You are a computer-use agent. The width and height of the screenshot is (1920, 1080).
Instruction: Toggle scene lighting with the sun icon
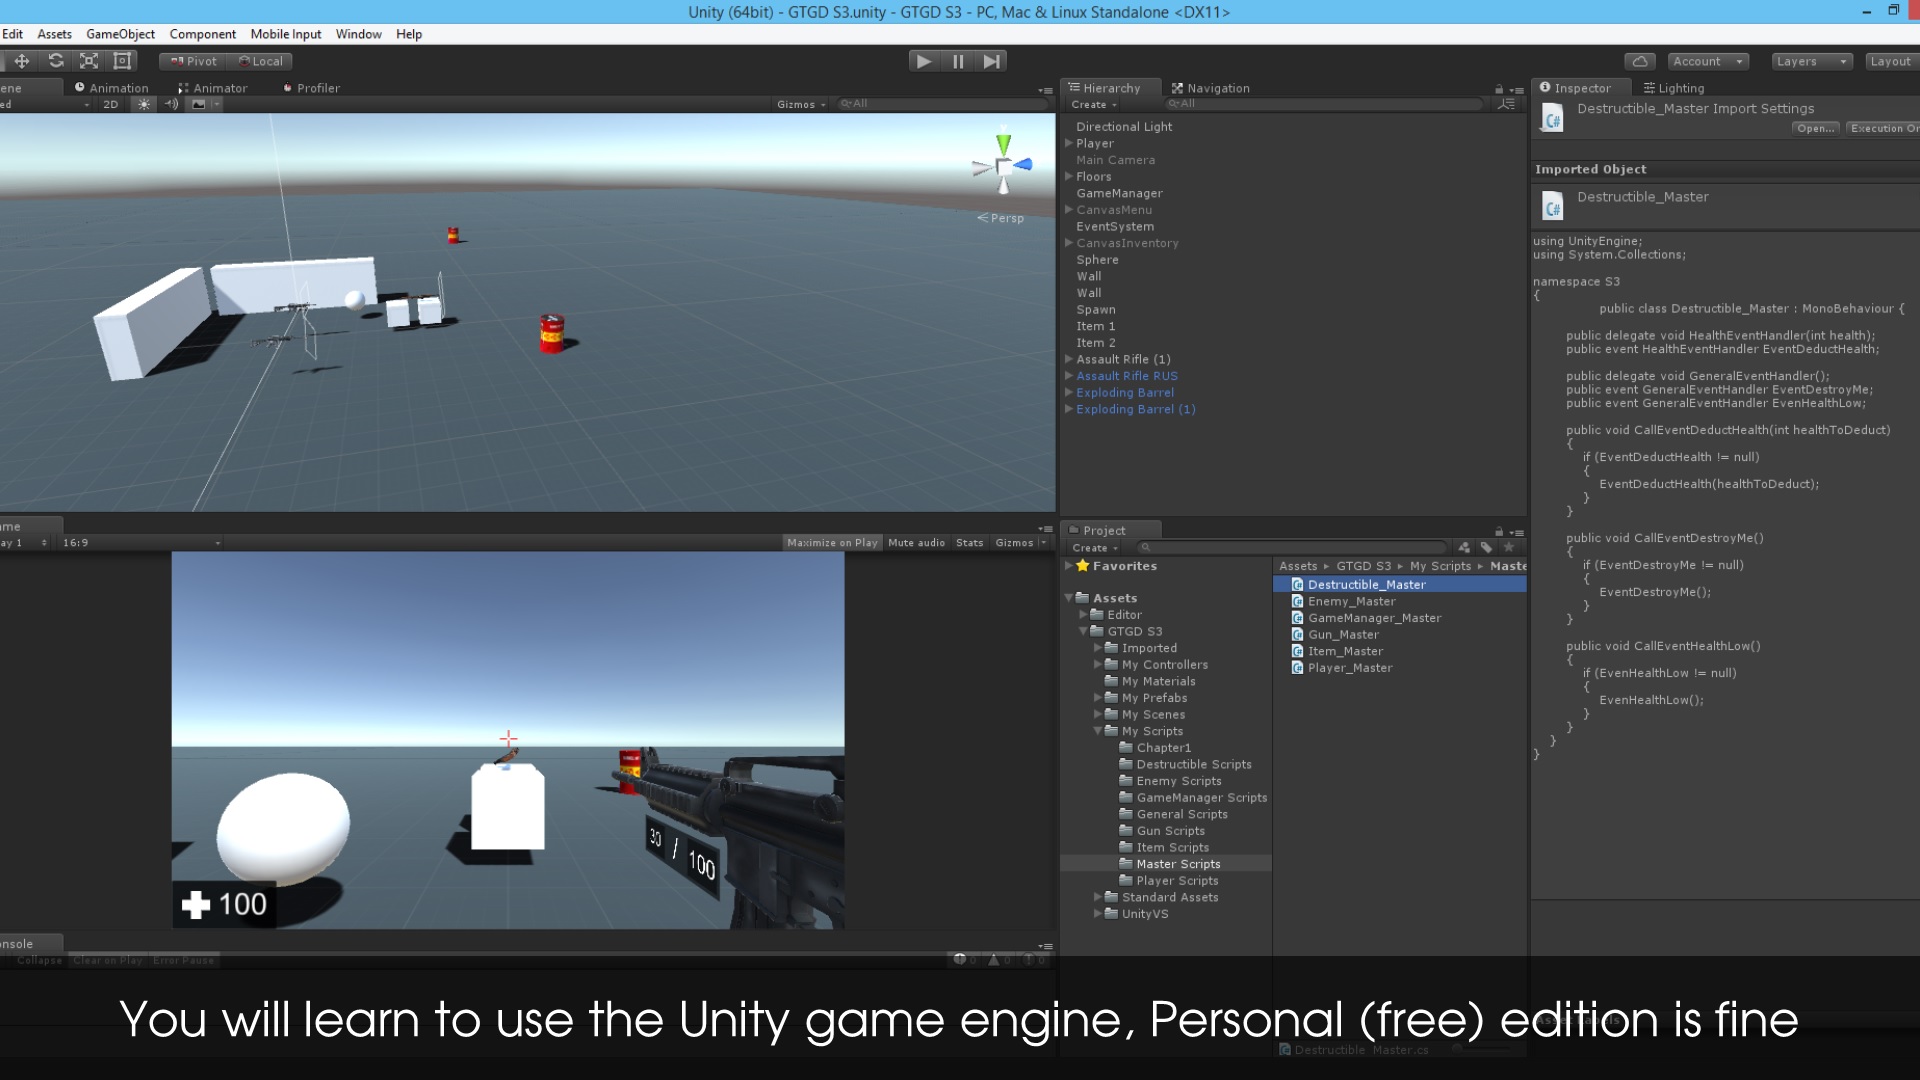pos(143,103)
